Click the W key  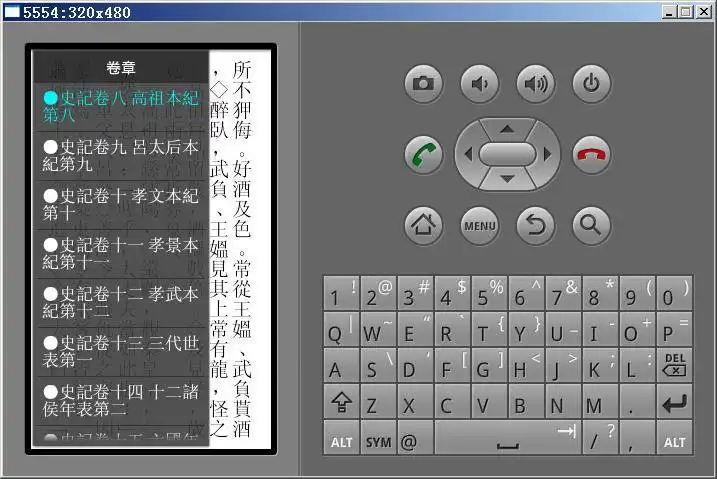tap(379, 330)
